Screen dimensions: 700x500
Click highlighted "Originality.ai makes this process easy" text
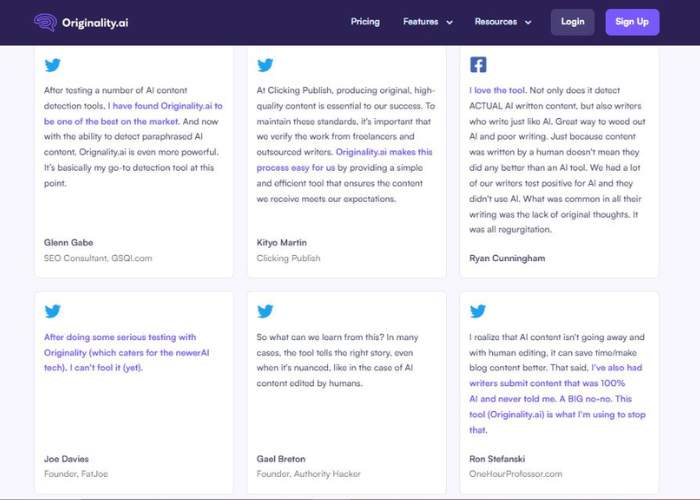344,160
